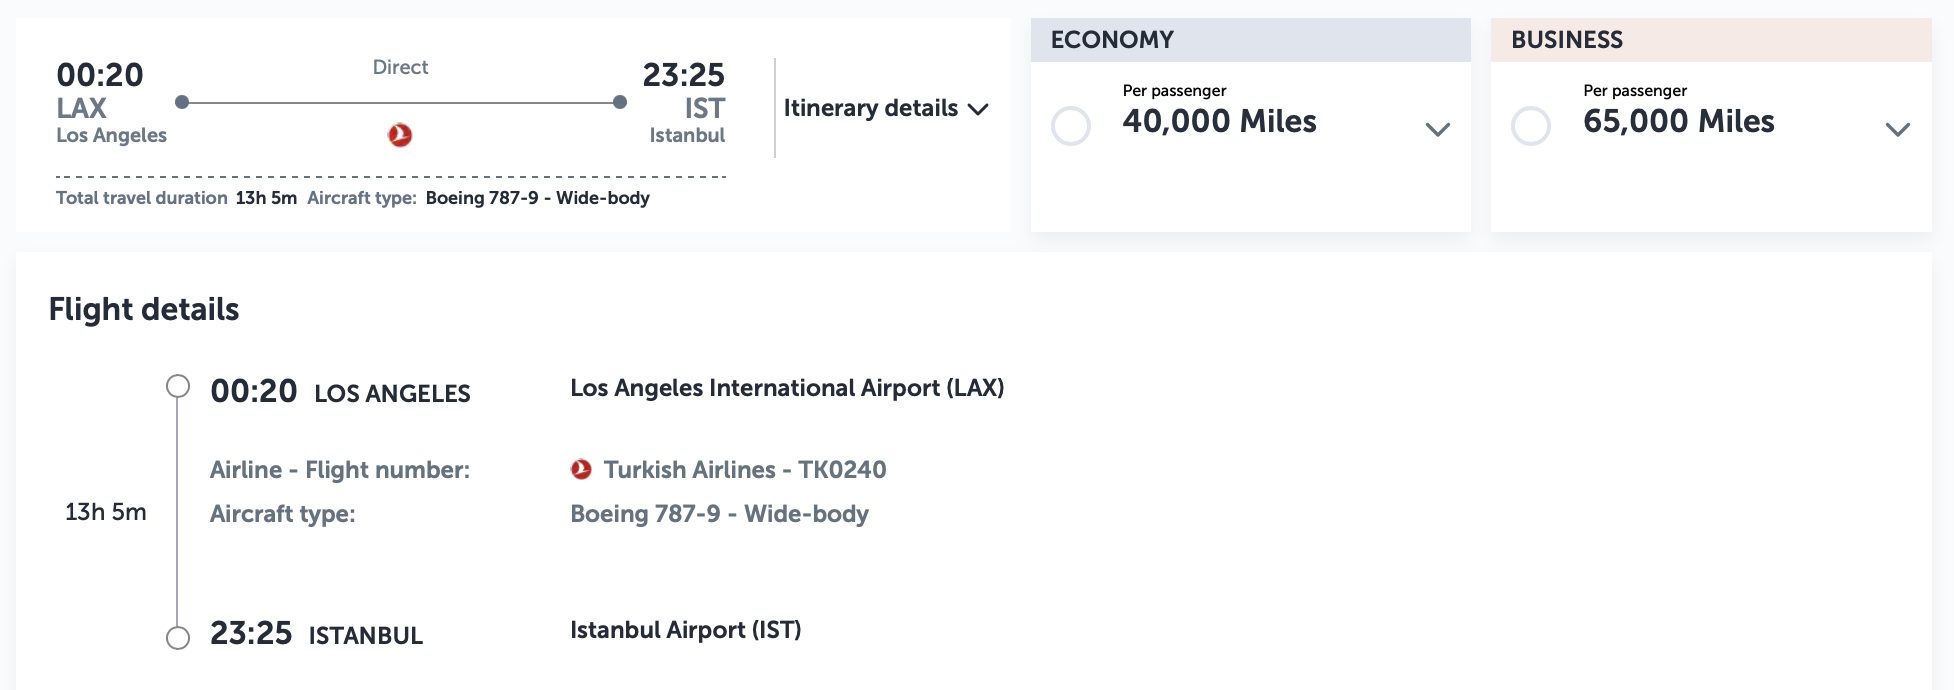Click the ECONOMY column header

tap(1111, 40)
